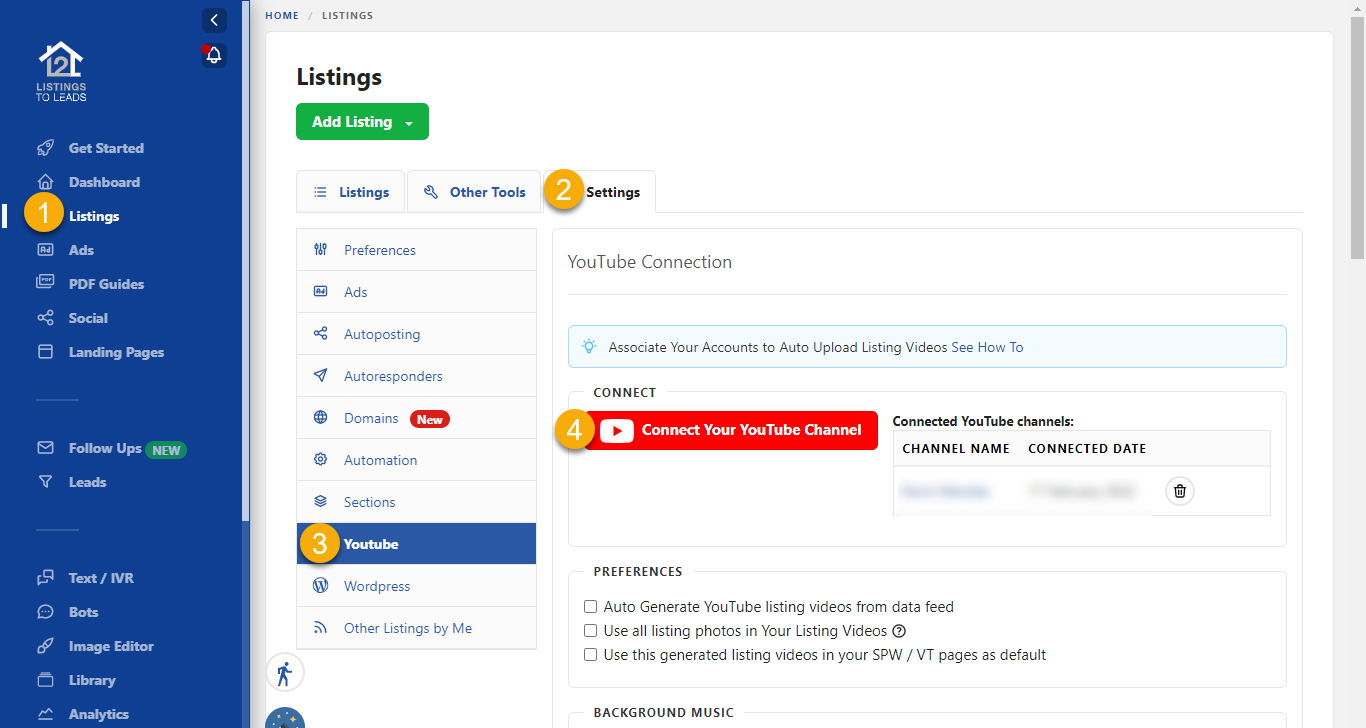
Task: Open the notifications bell
Action: [x=214, y=56]
